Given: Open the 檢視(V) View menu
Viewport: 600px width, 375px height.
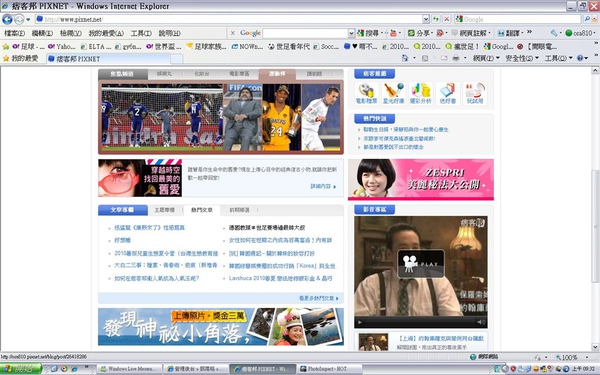Looking at the screenshot, I should [x=70, y=33].
